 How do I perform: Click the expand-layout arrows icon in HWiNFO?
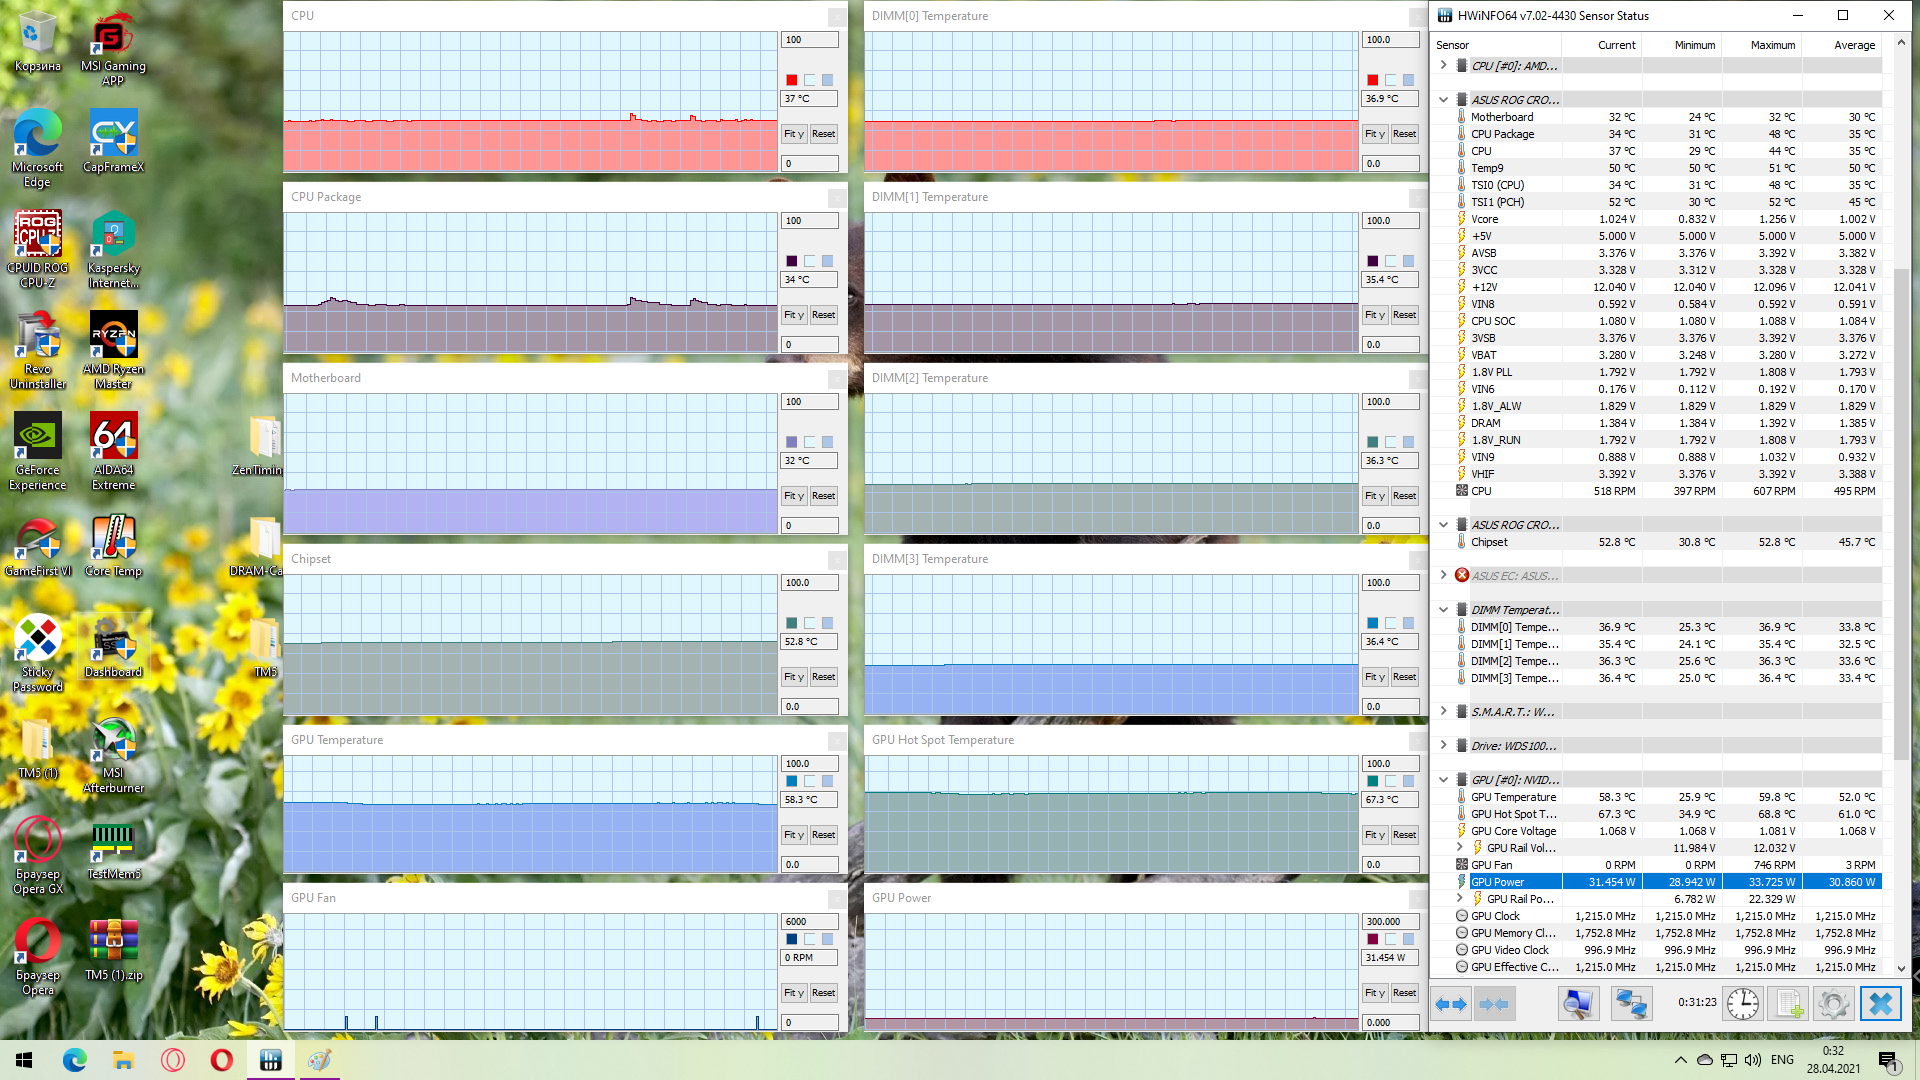[1451, 1003]
